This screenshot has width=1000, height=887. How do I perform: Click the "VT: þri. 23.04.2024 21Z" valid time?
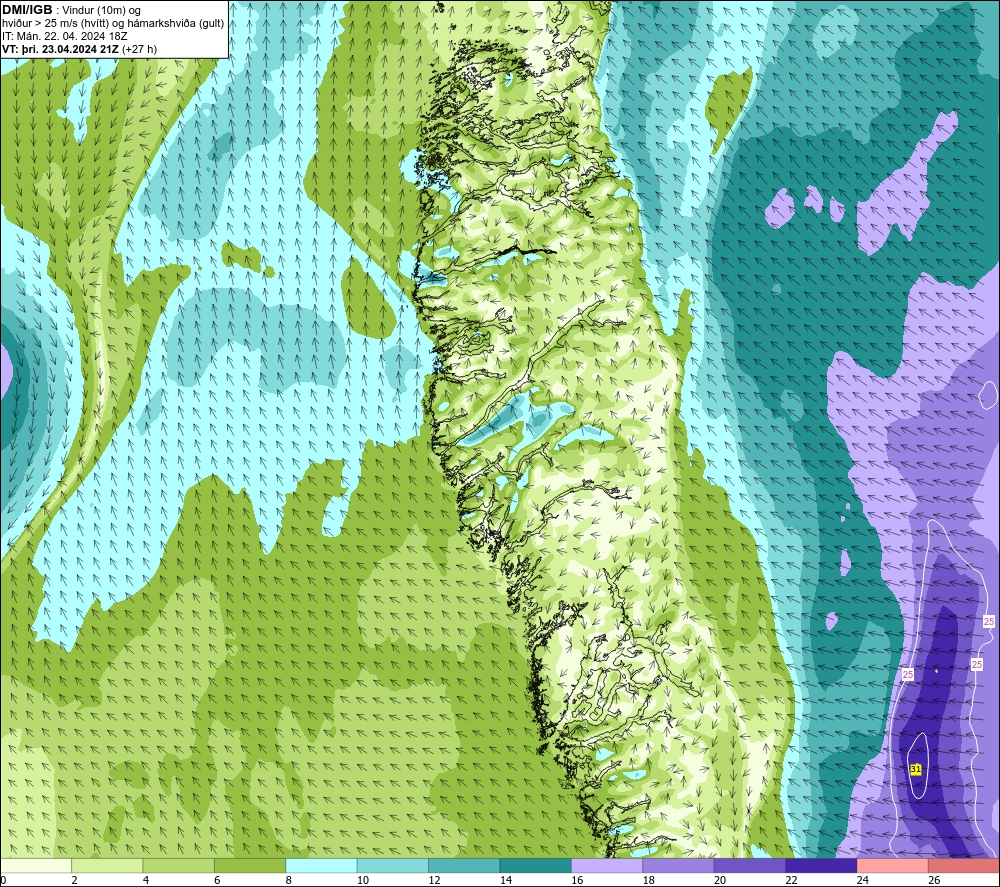(x=61, y=49)
